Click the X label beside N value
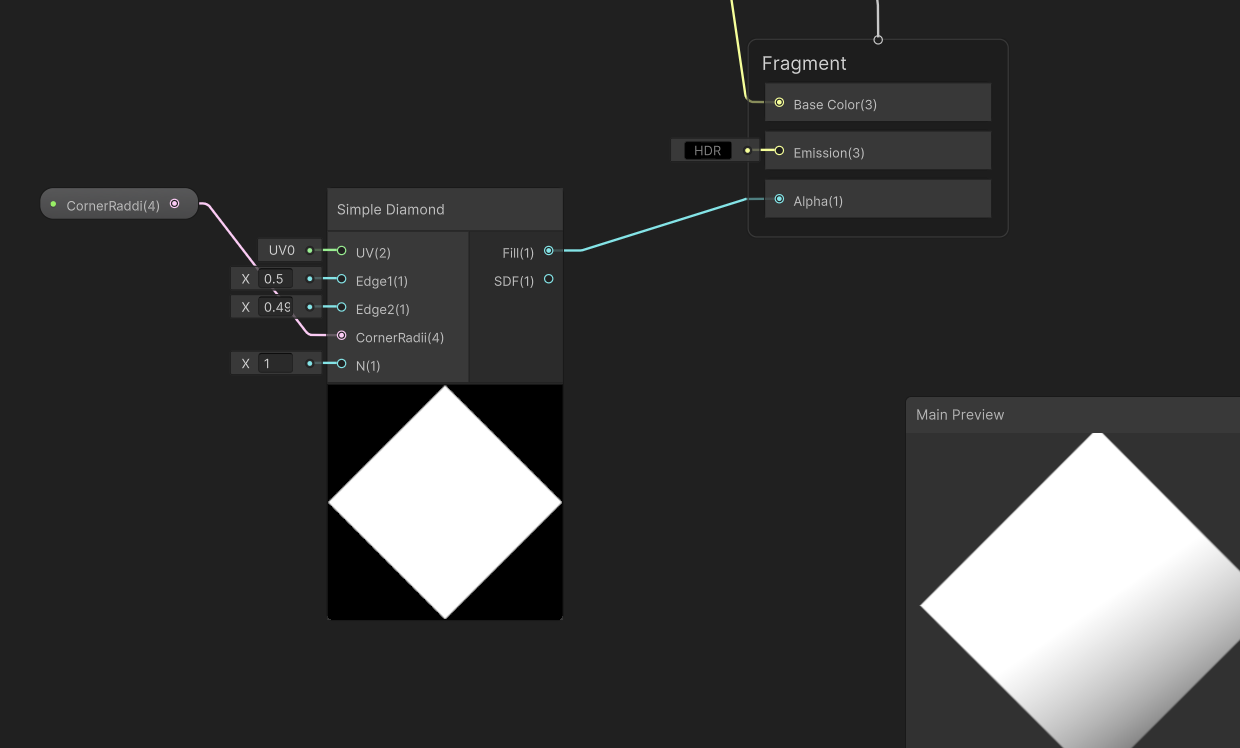This screenshot has height=748, width=1240. coord(245,364)
